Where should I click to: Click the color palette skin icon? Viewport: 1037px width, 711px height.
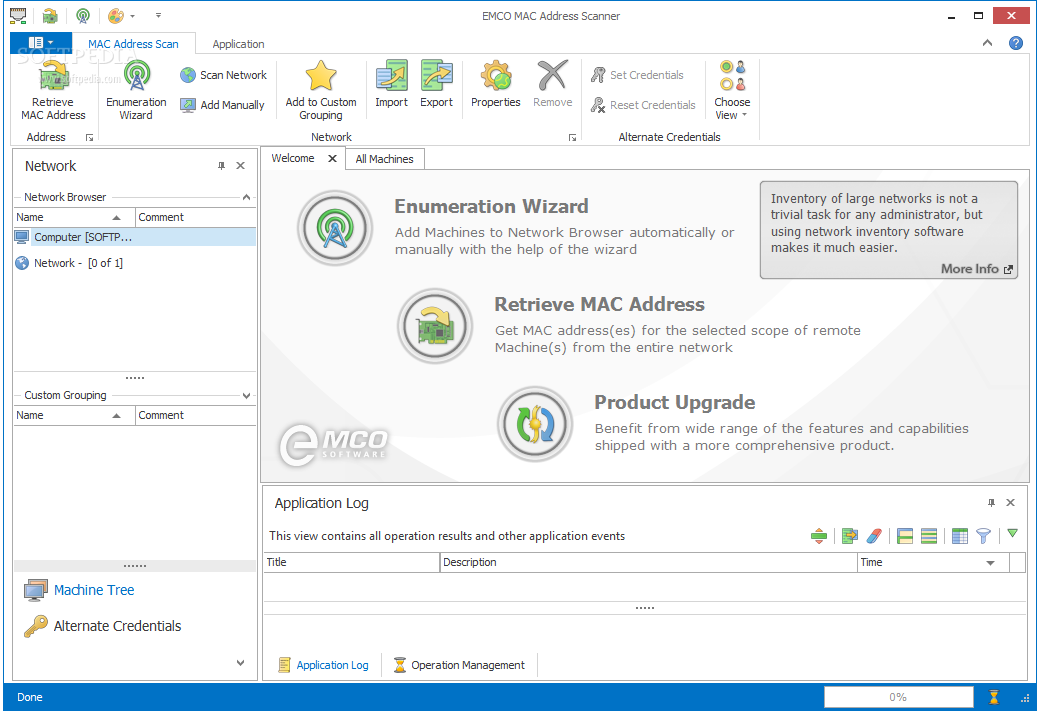click(x=116, y=16)
